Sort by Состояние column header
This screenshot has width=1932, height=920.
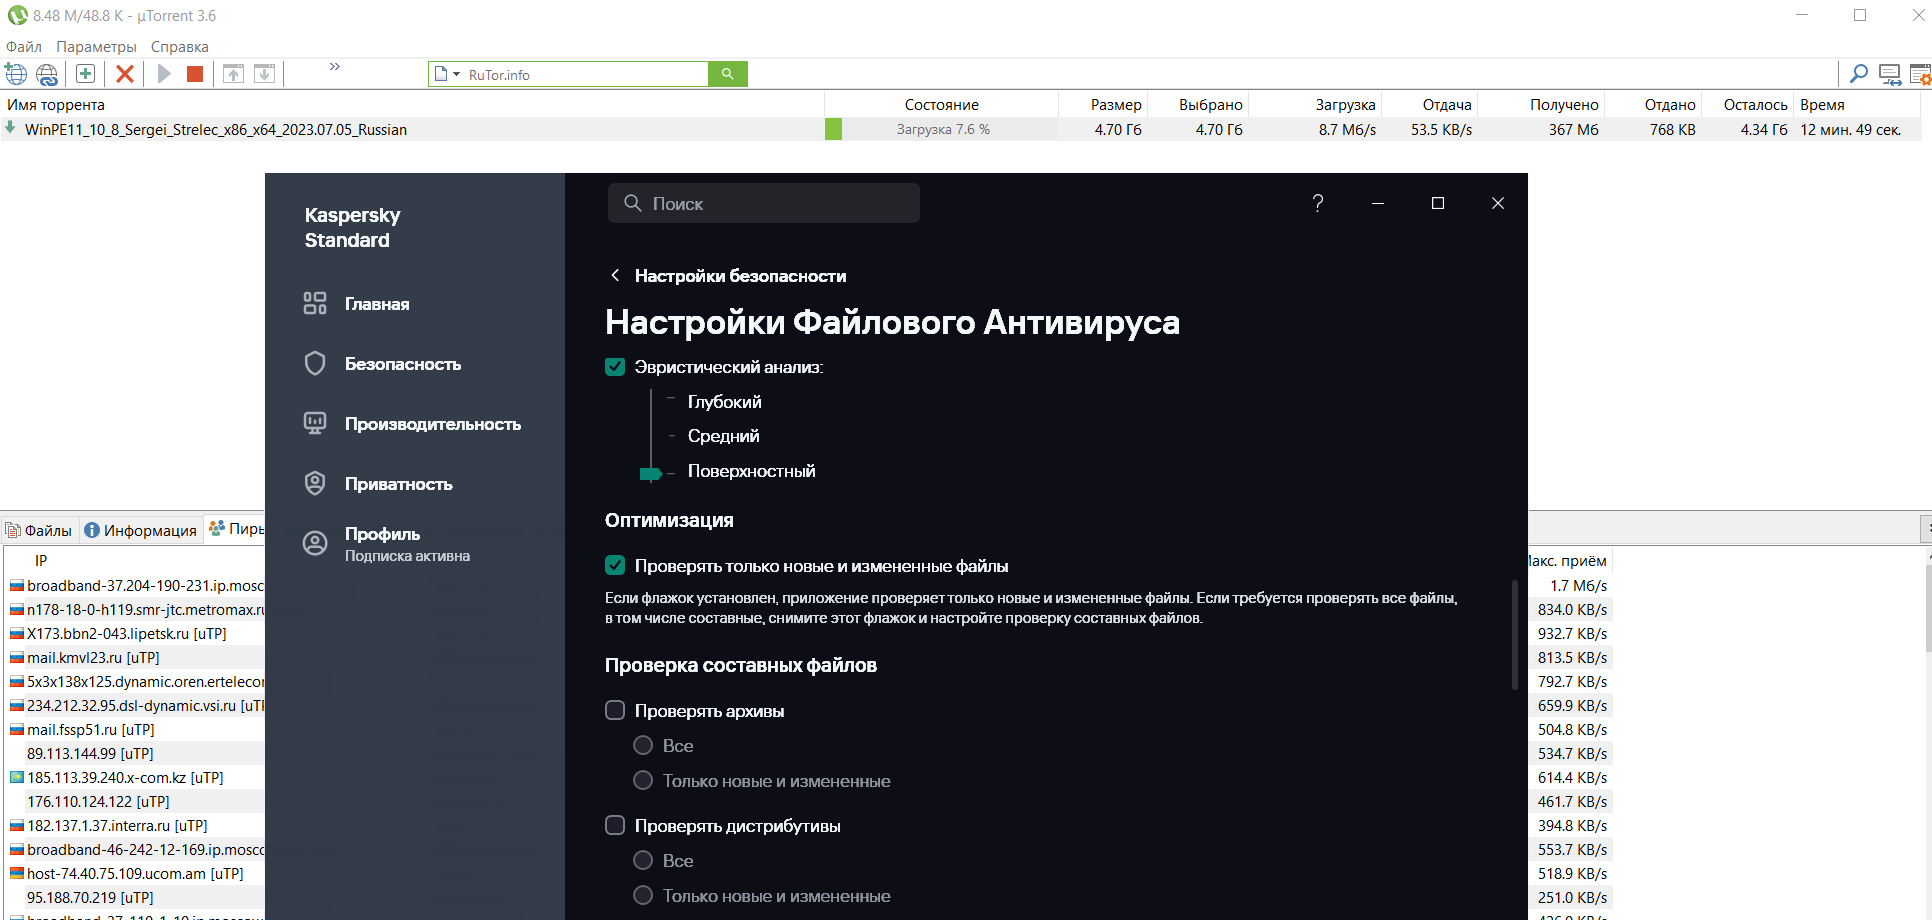pyautogui.click(x=942, y=105)
